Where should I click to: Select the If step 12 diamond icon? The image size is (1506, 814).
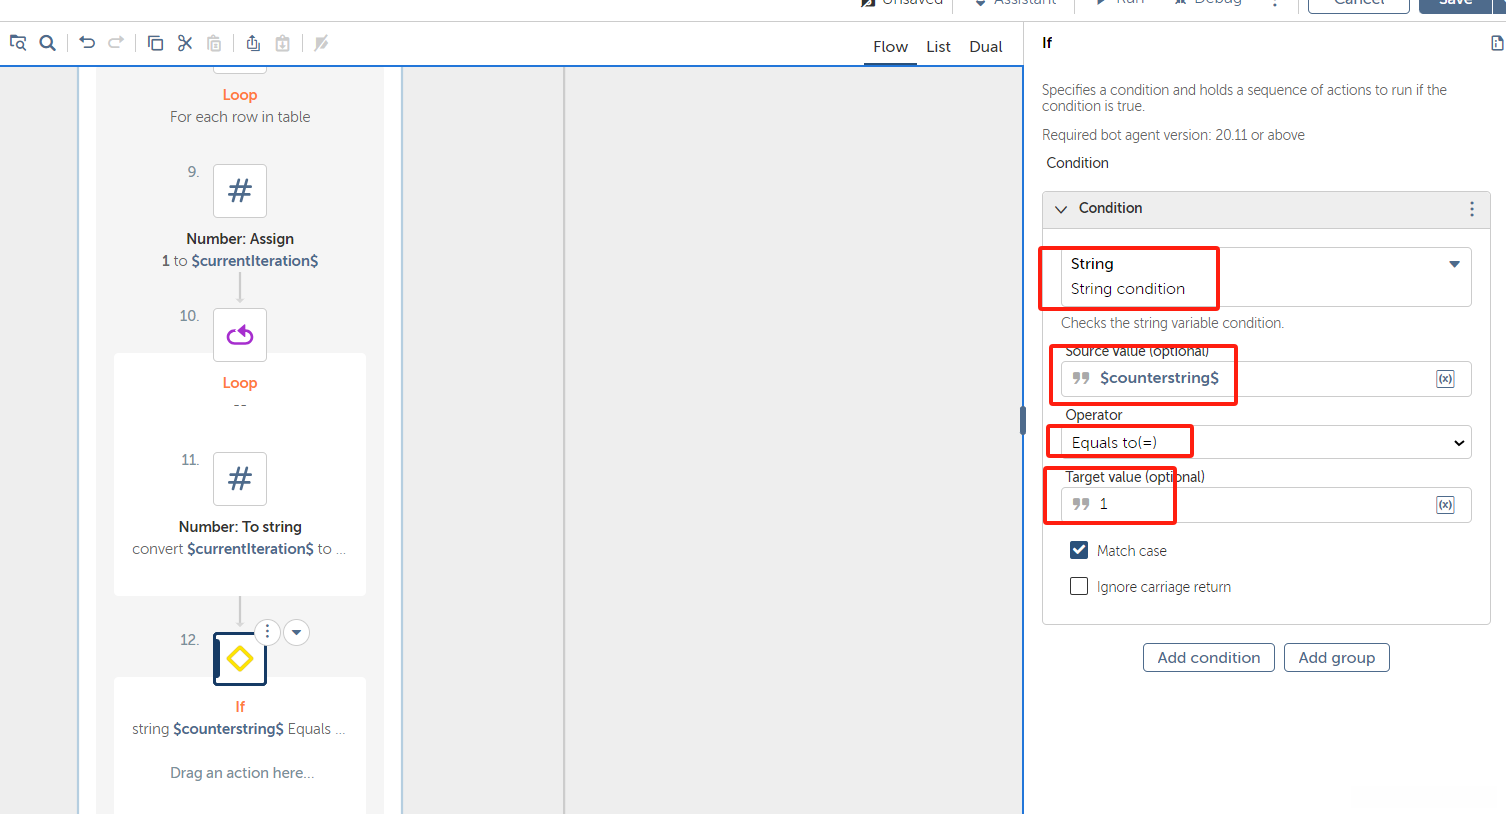[240, 659]
